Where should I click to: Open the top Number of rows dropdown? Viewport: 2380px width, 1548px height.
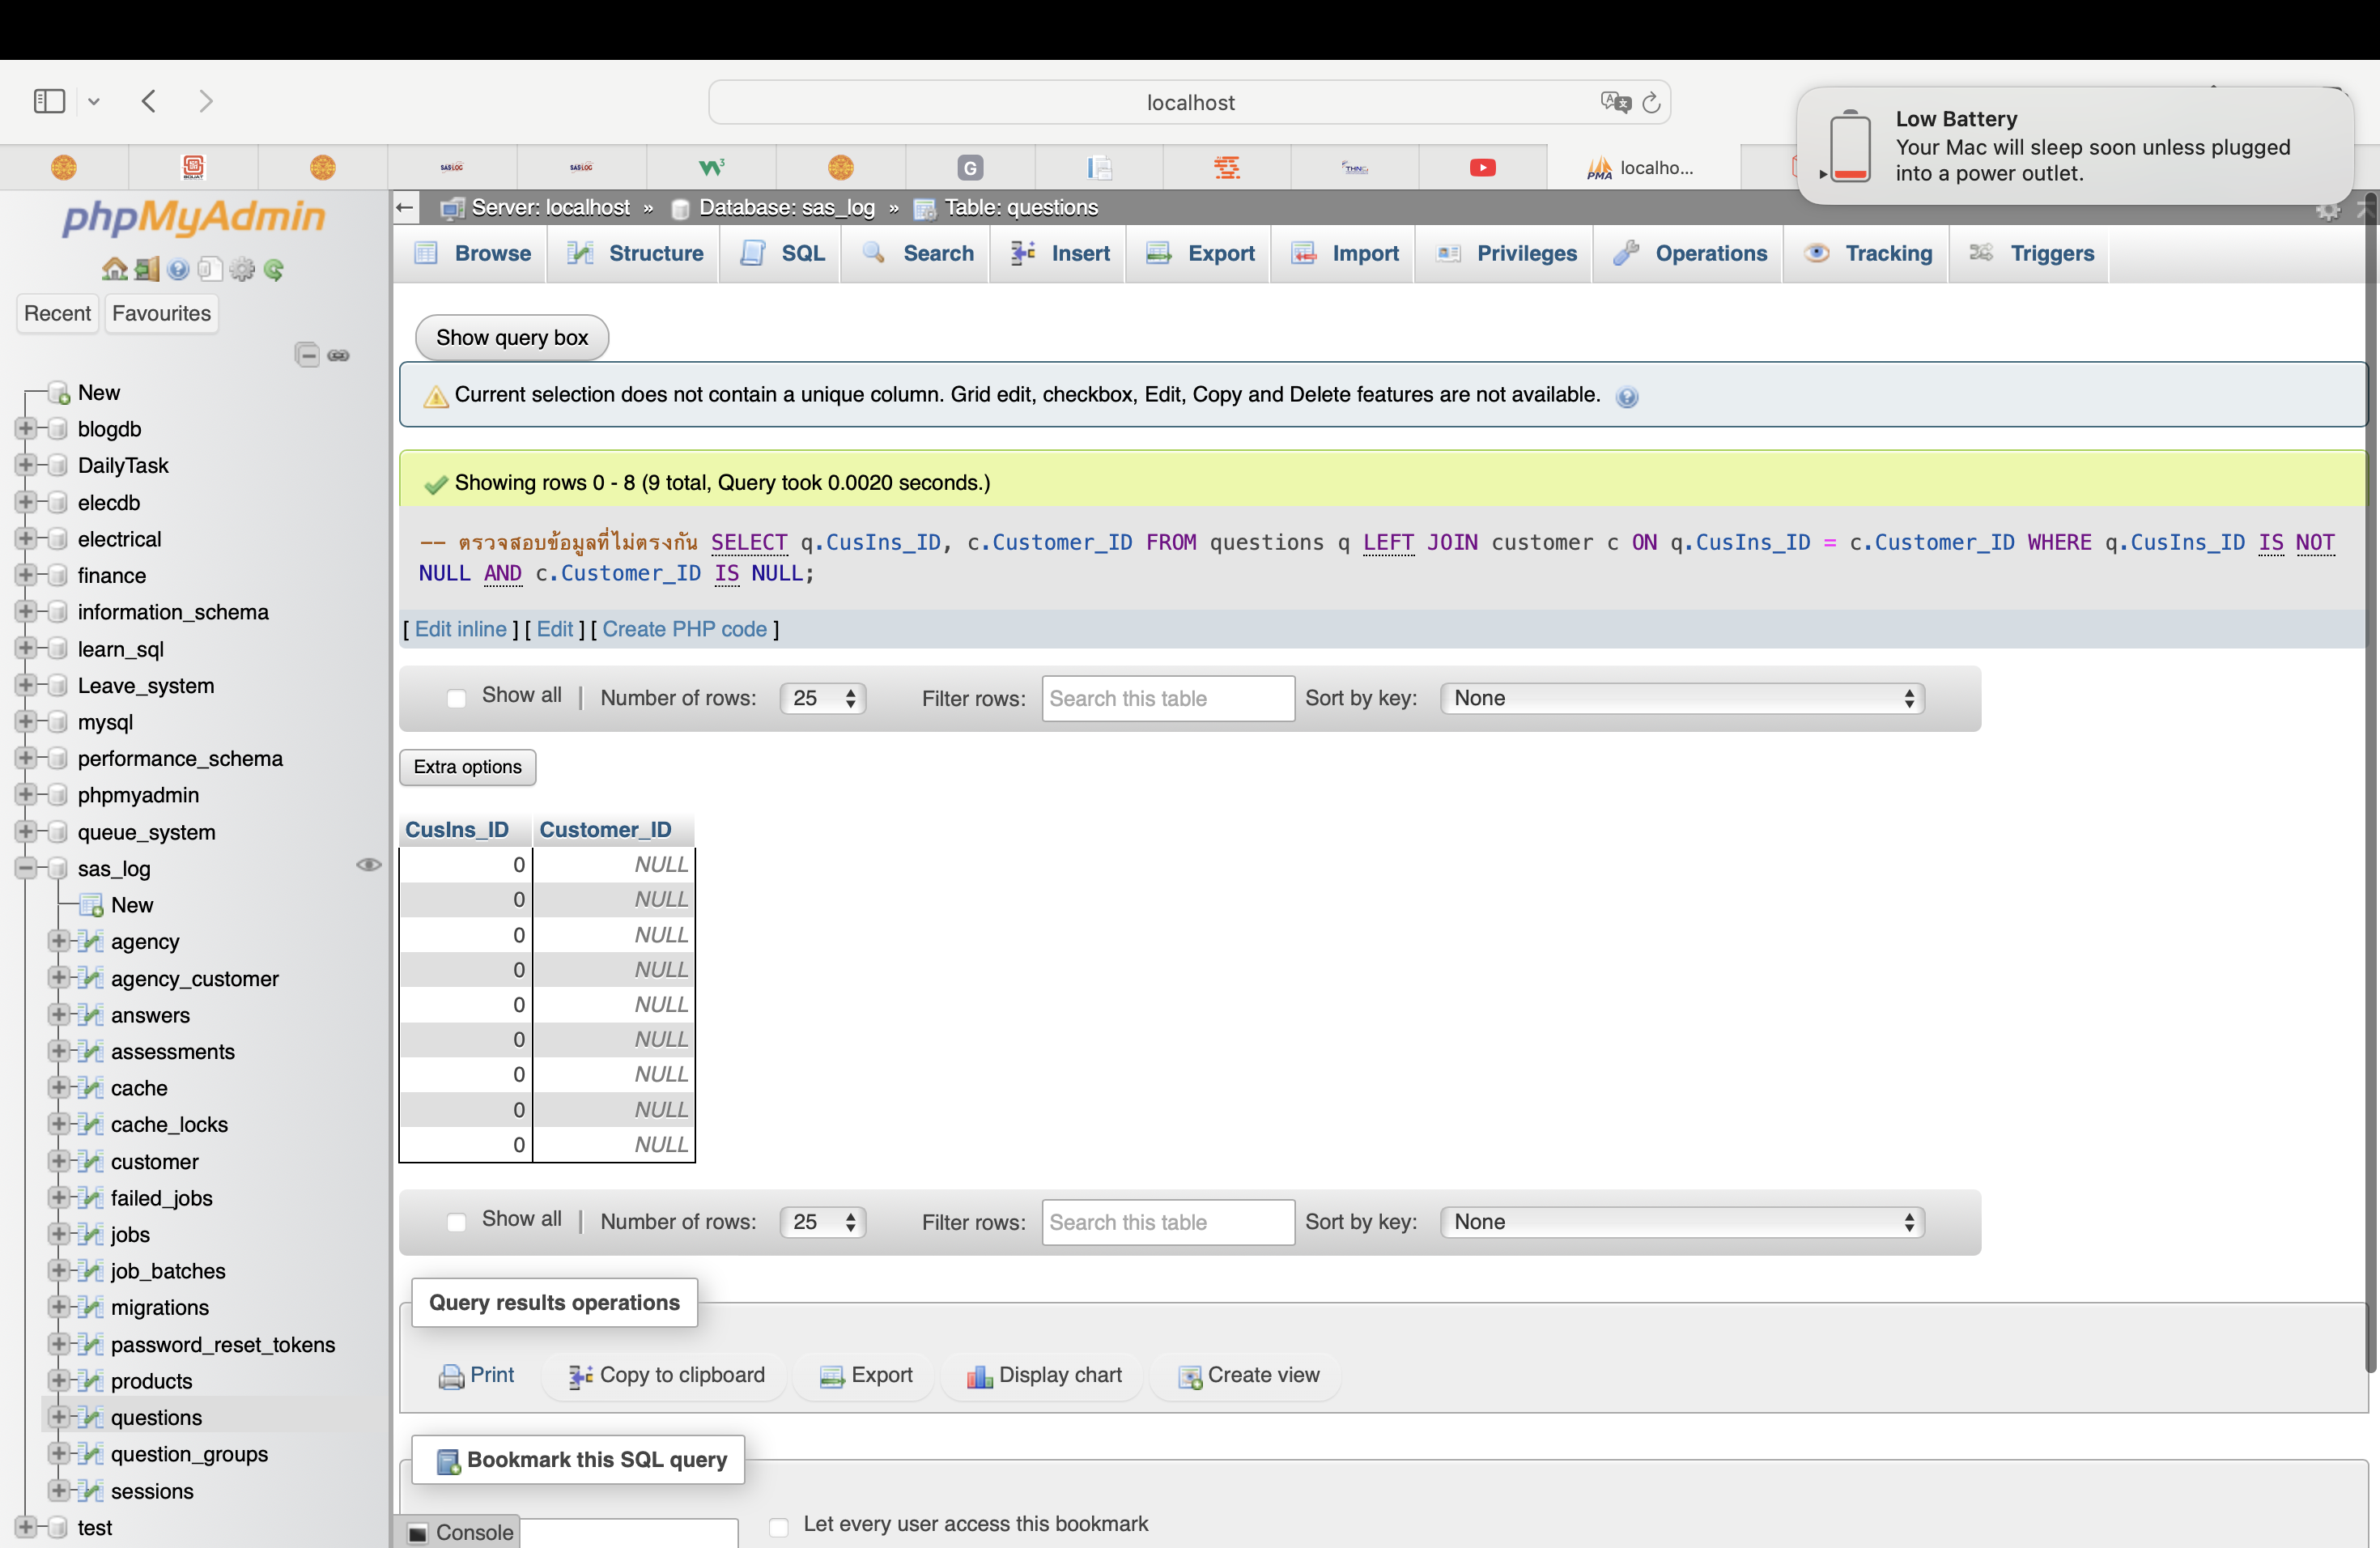click(x=822, y=698)
